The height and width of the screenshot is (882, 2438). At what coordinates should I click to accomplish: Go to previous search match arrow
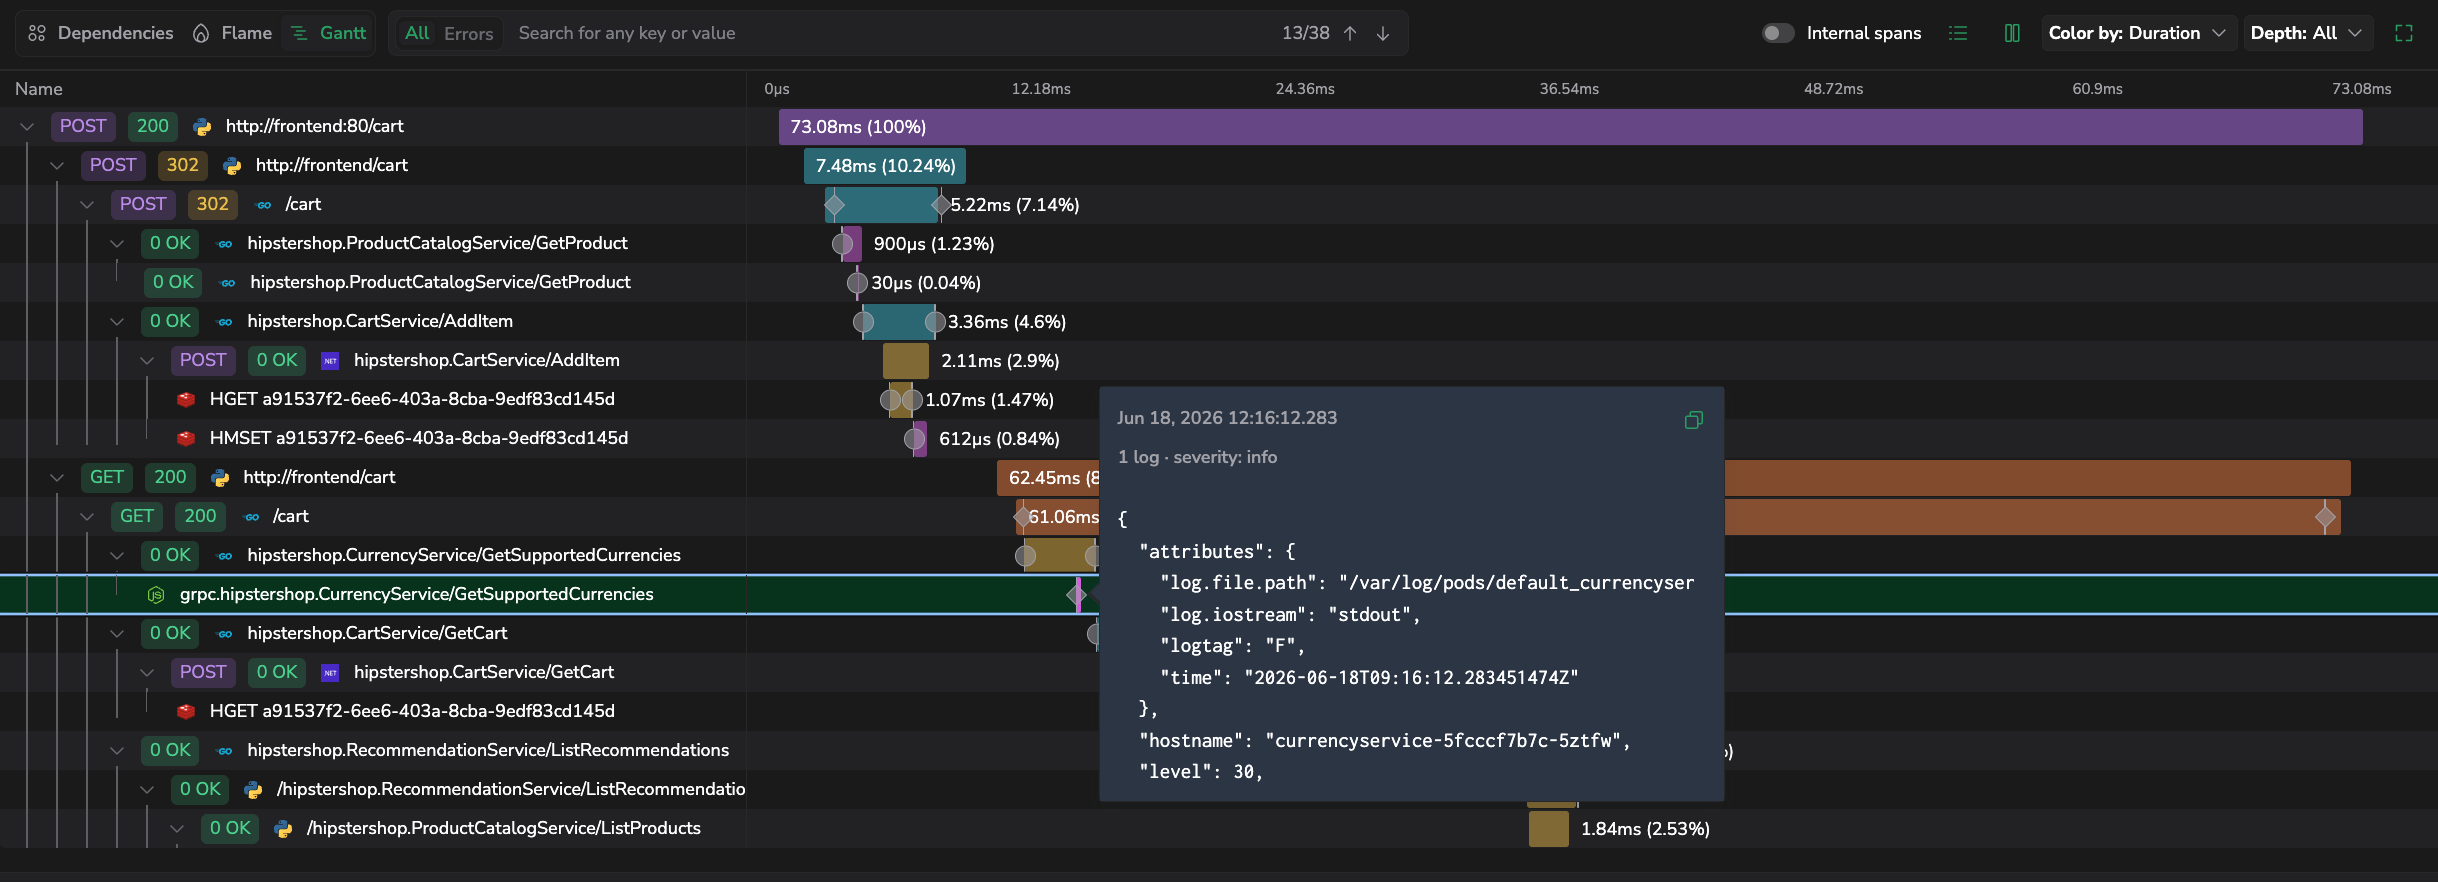pos(1350,33)
